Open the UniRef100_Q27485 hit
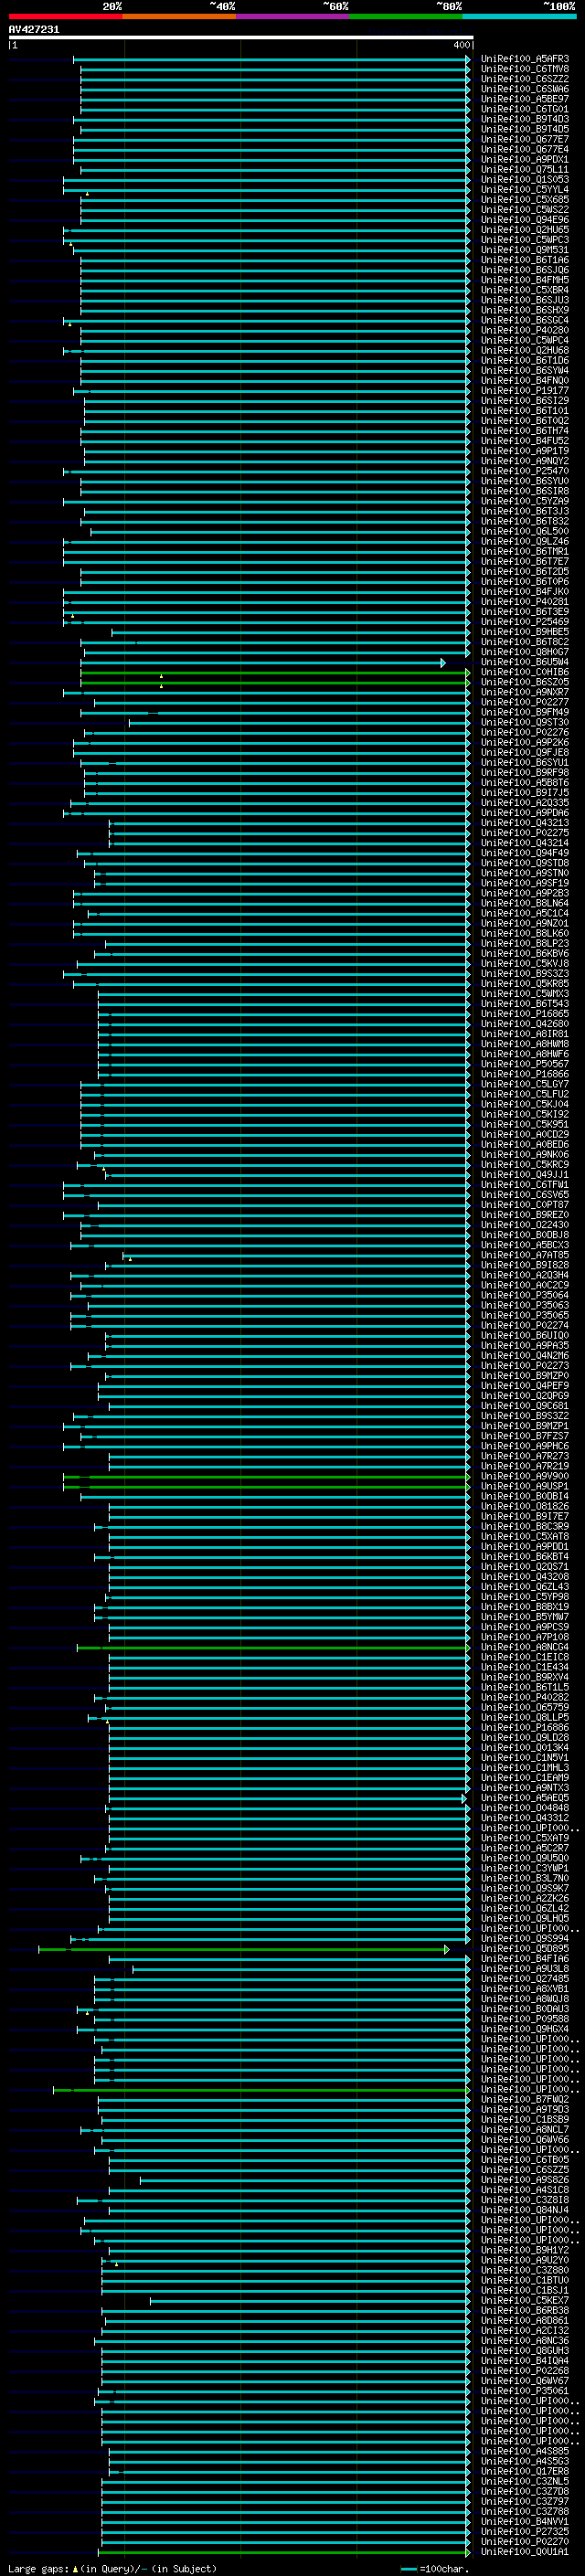Viewport: 585px width, 2576px height. point(524,1978)
